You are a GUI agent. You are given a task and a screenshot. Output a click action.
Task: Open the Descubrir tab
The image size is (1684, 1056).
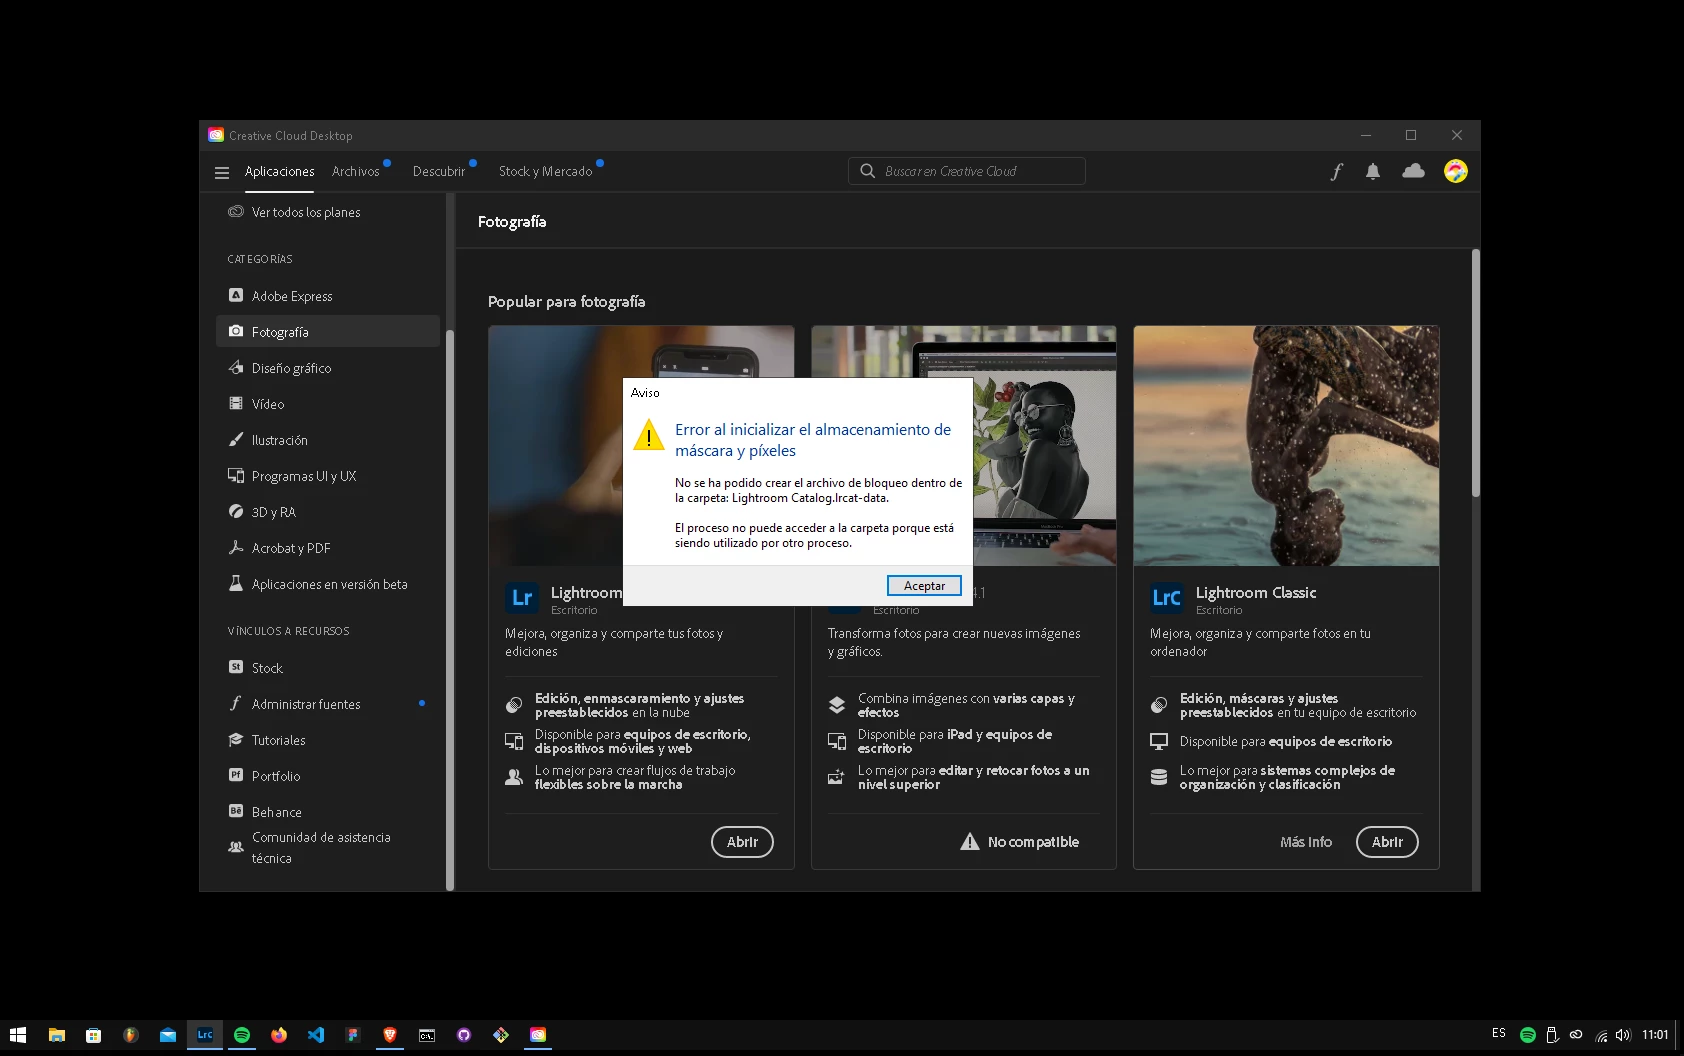(439, 171)
